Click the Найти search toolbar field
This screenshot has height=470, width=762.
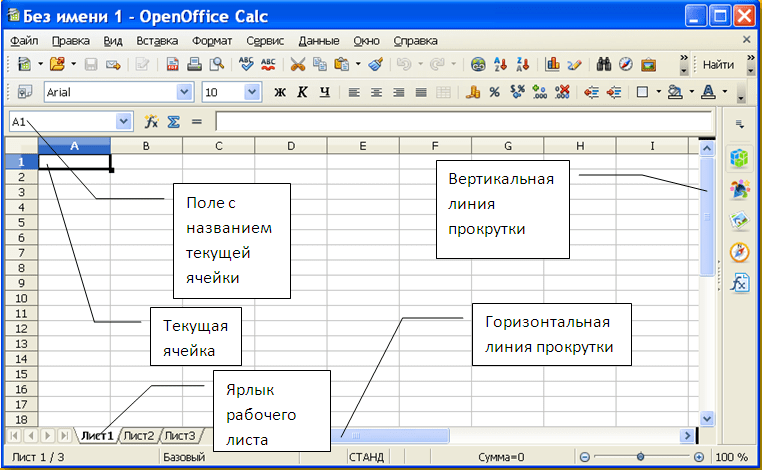click(x=718, y=64)
